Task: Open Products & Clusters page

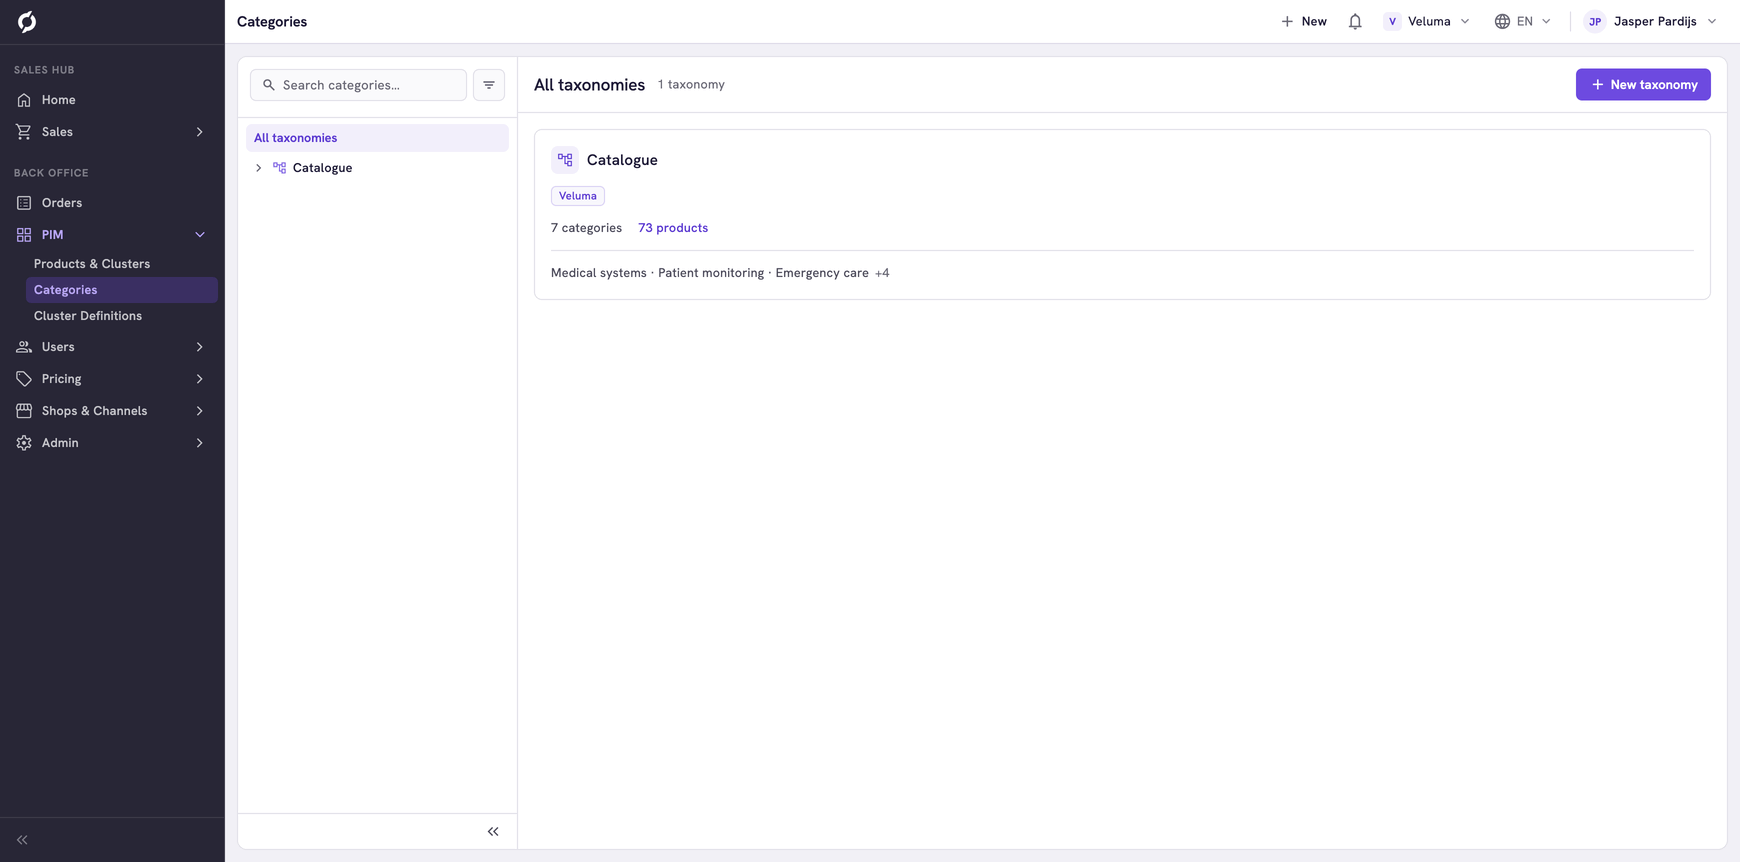Action: pyautogui.click(x=92, y=264)
